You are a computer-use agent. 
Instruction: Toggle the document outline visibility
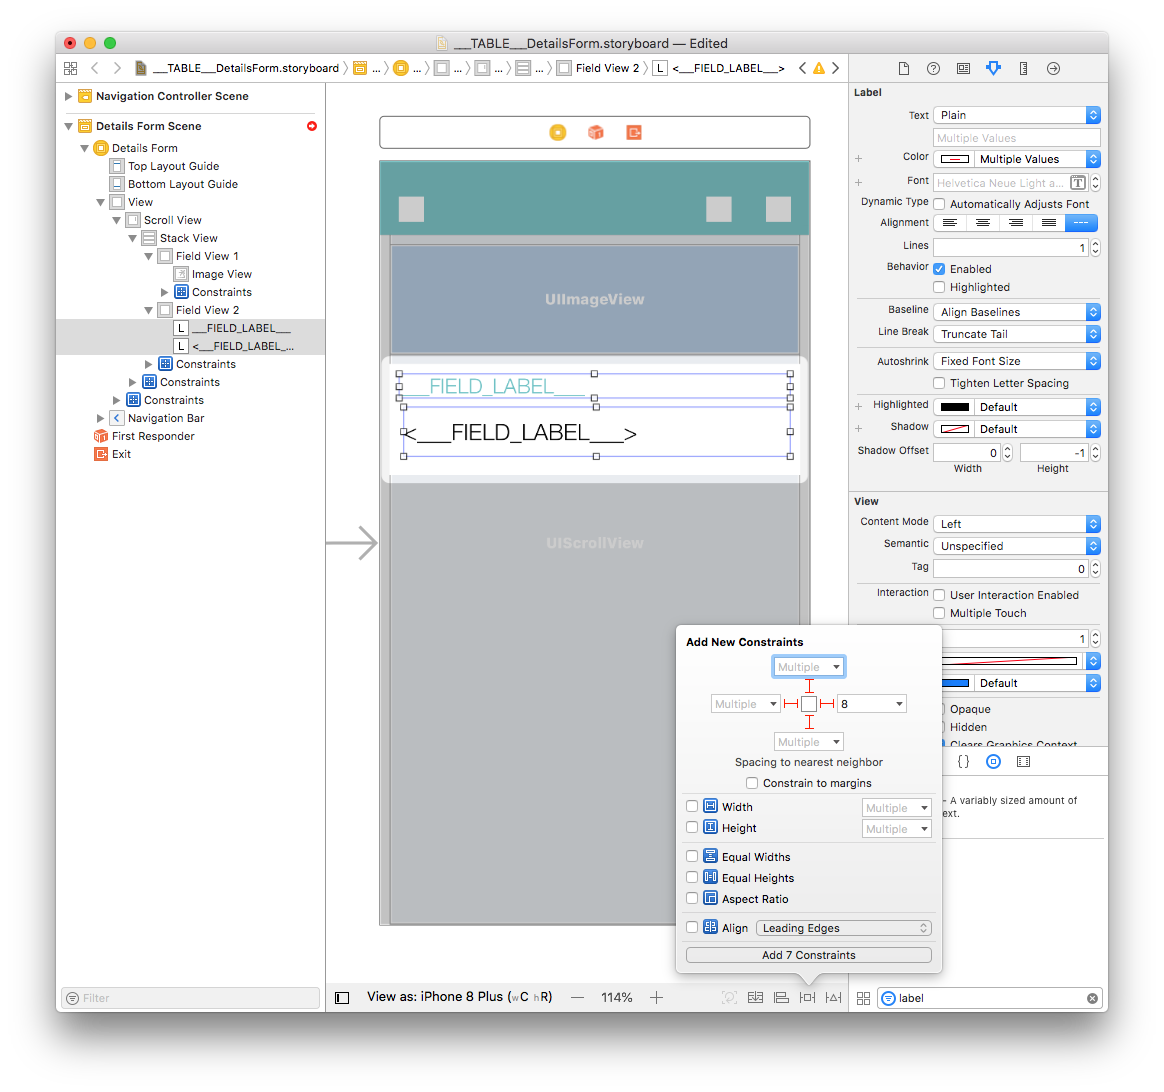[342, 998]
